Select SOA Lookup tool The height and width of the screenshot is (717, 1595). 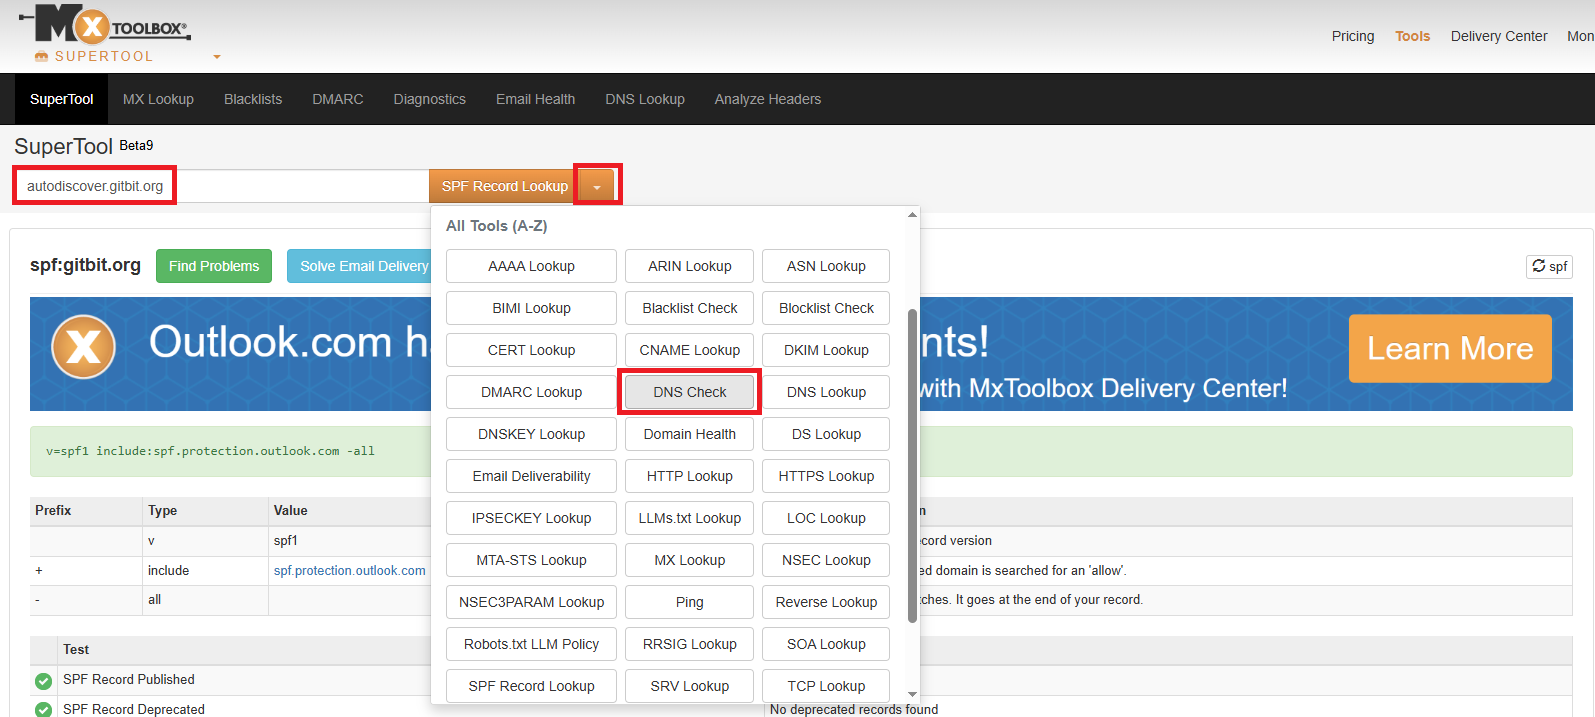(826, 644)
